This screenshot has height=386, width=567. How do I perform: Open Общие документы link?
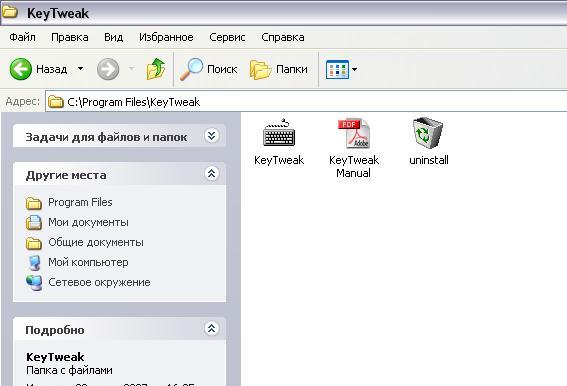point(96,242)
